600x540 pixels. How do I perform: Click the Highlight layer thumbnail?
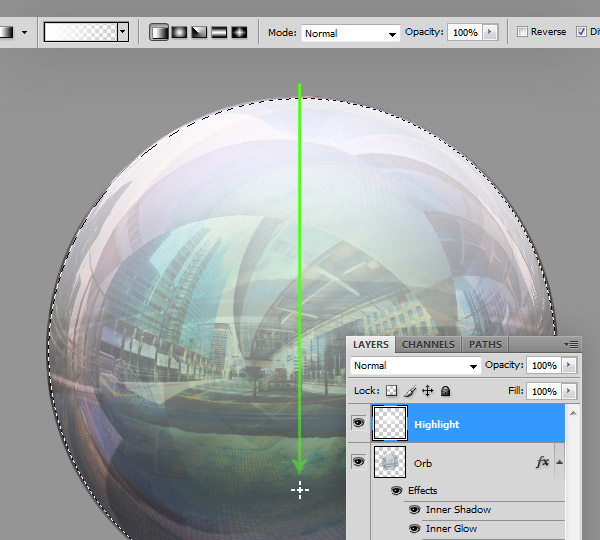point(390,423)
